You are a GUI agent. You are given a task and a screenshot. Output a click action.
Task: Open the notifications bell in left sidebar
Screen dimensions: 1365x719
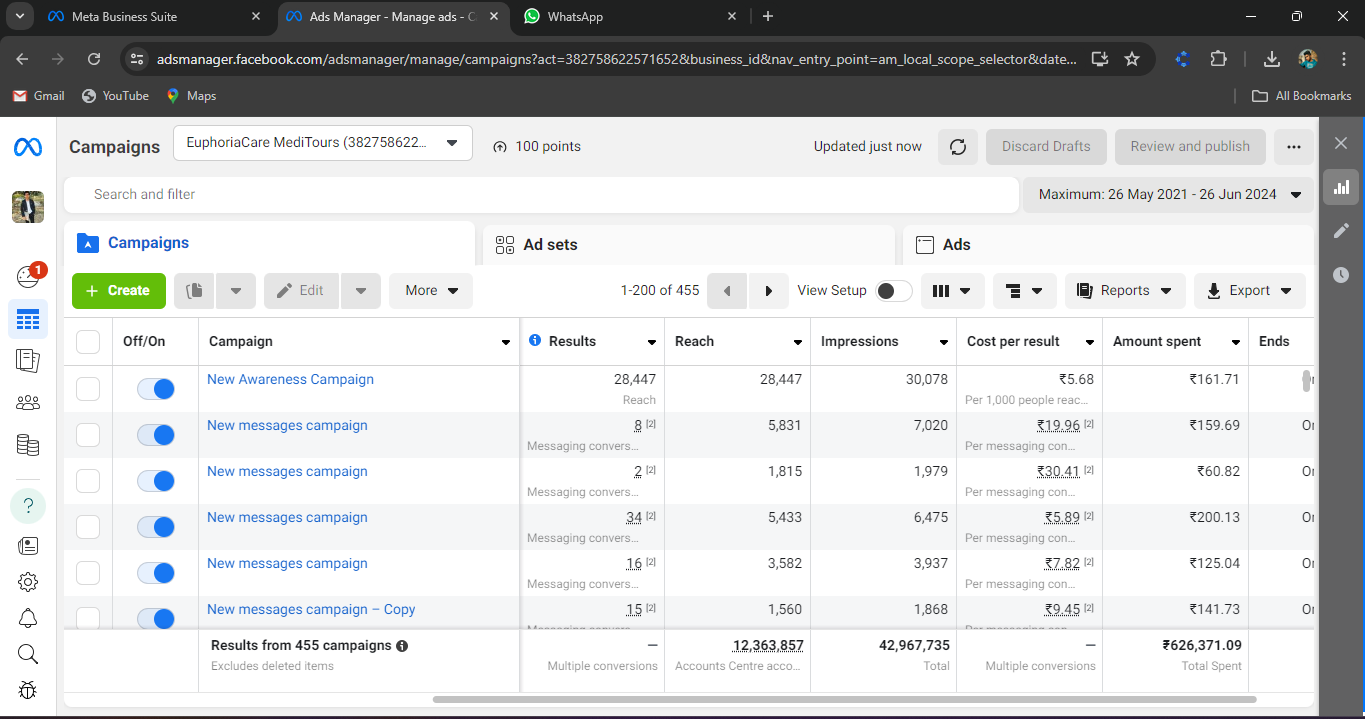click(x=28, y=618)
